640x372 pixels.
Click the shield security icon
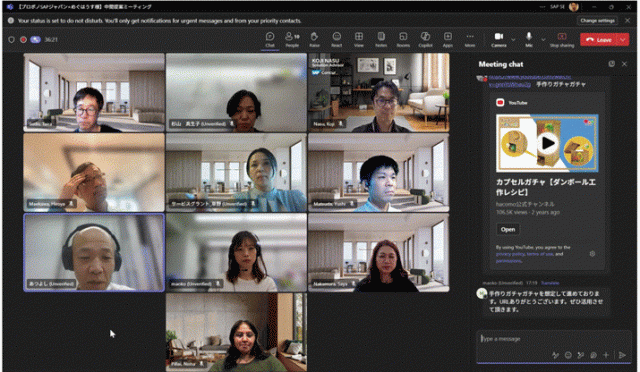(11, 40)
